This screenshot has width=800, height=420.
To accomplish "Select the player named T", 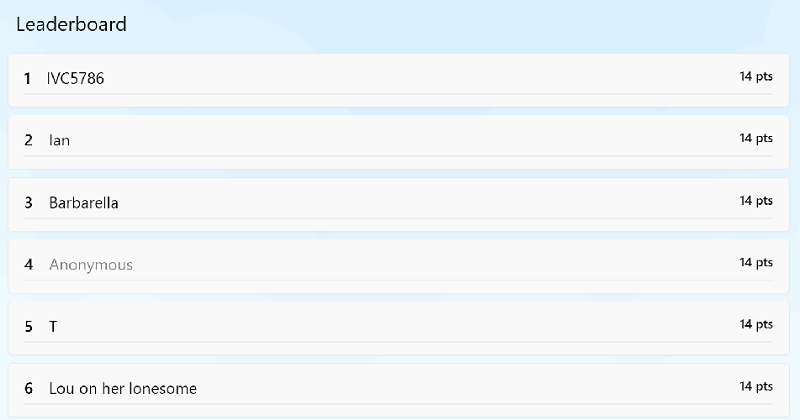I will coord(53,326).
